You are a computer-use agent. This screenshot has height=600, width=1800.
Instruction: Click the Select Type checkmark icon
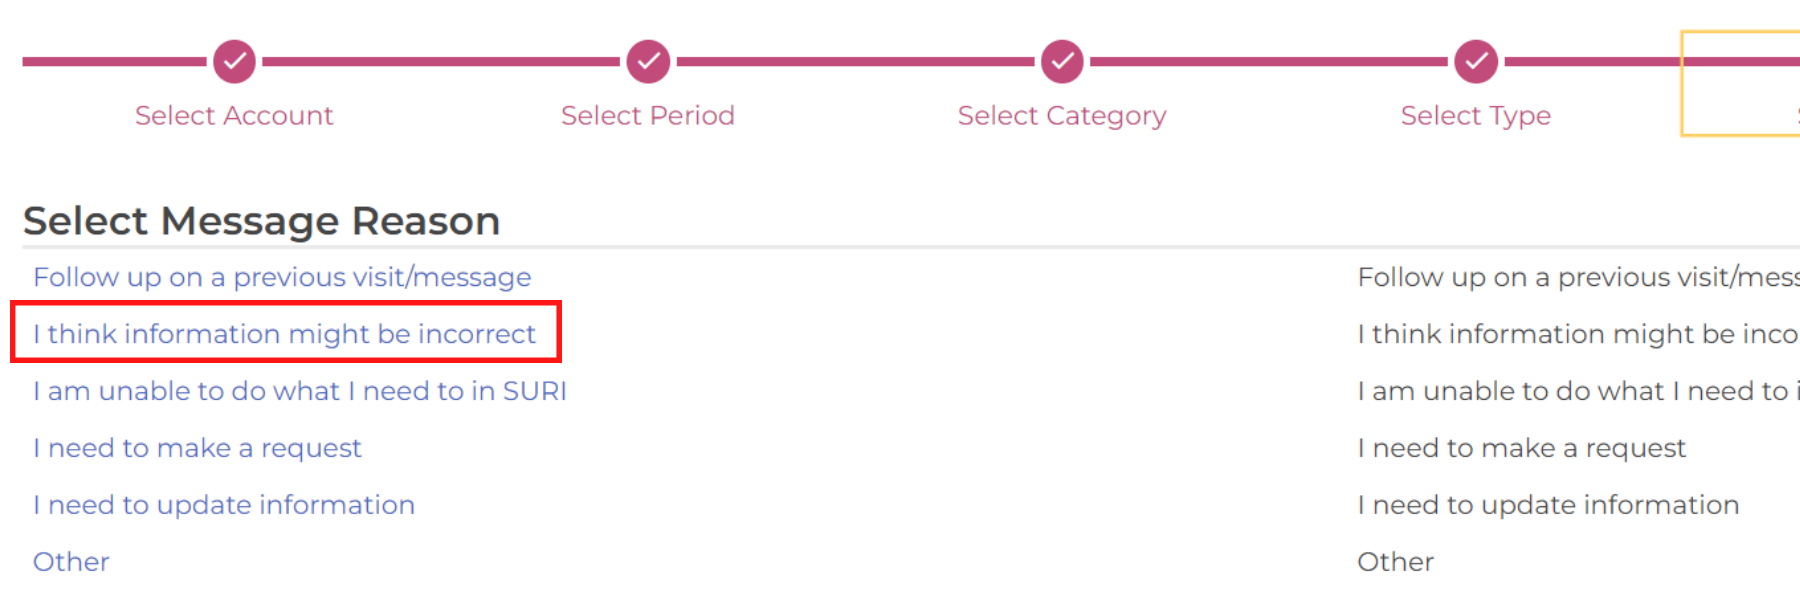pyautogui.click(x=1476, y=61)
